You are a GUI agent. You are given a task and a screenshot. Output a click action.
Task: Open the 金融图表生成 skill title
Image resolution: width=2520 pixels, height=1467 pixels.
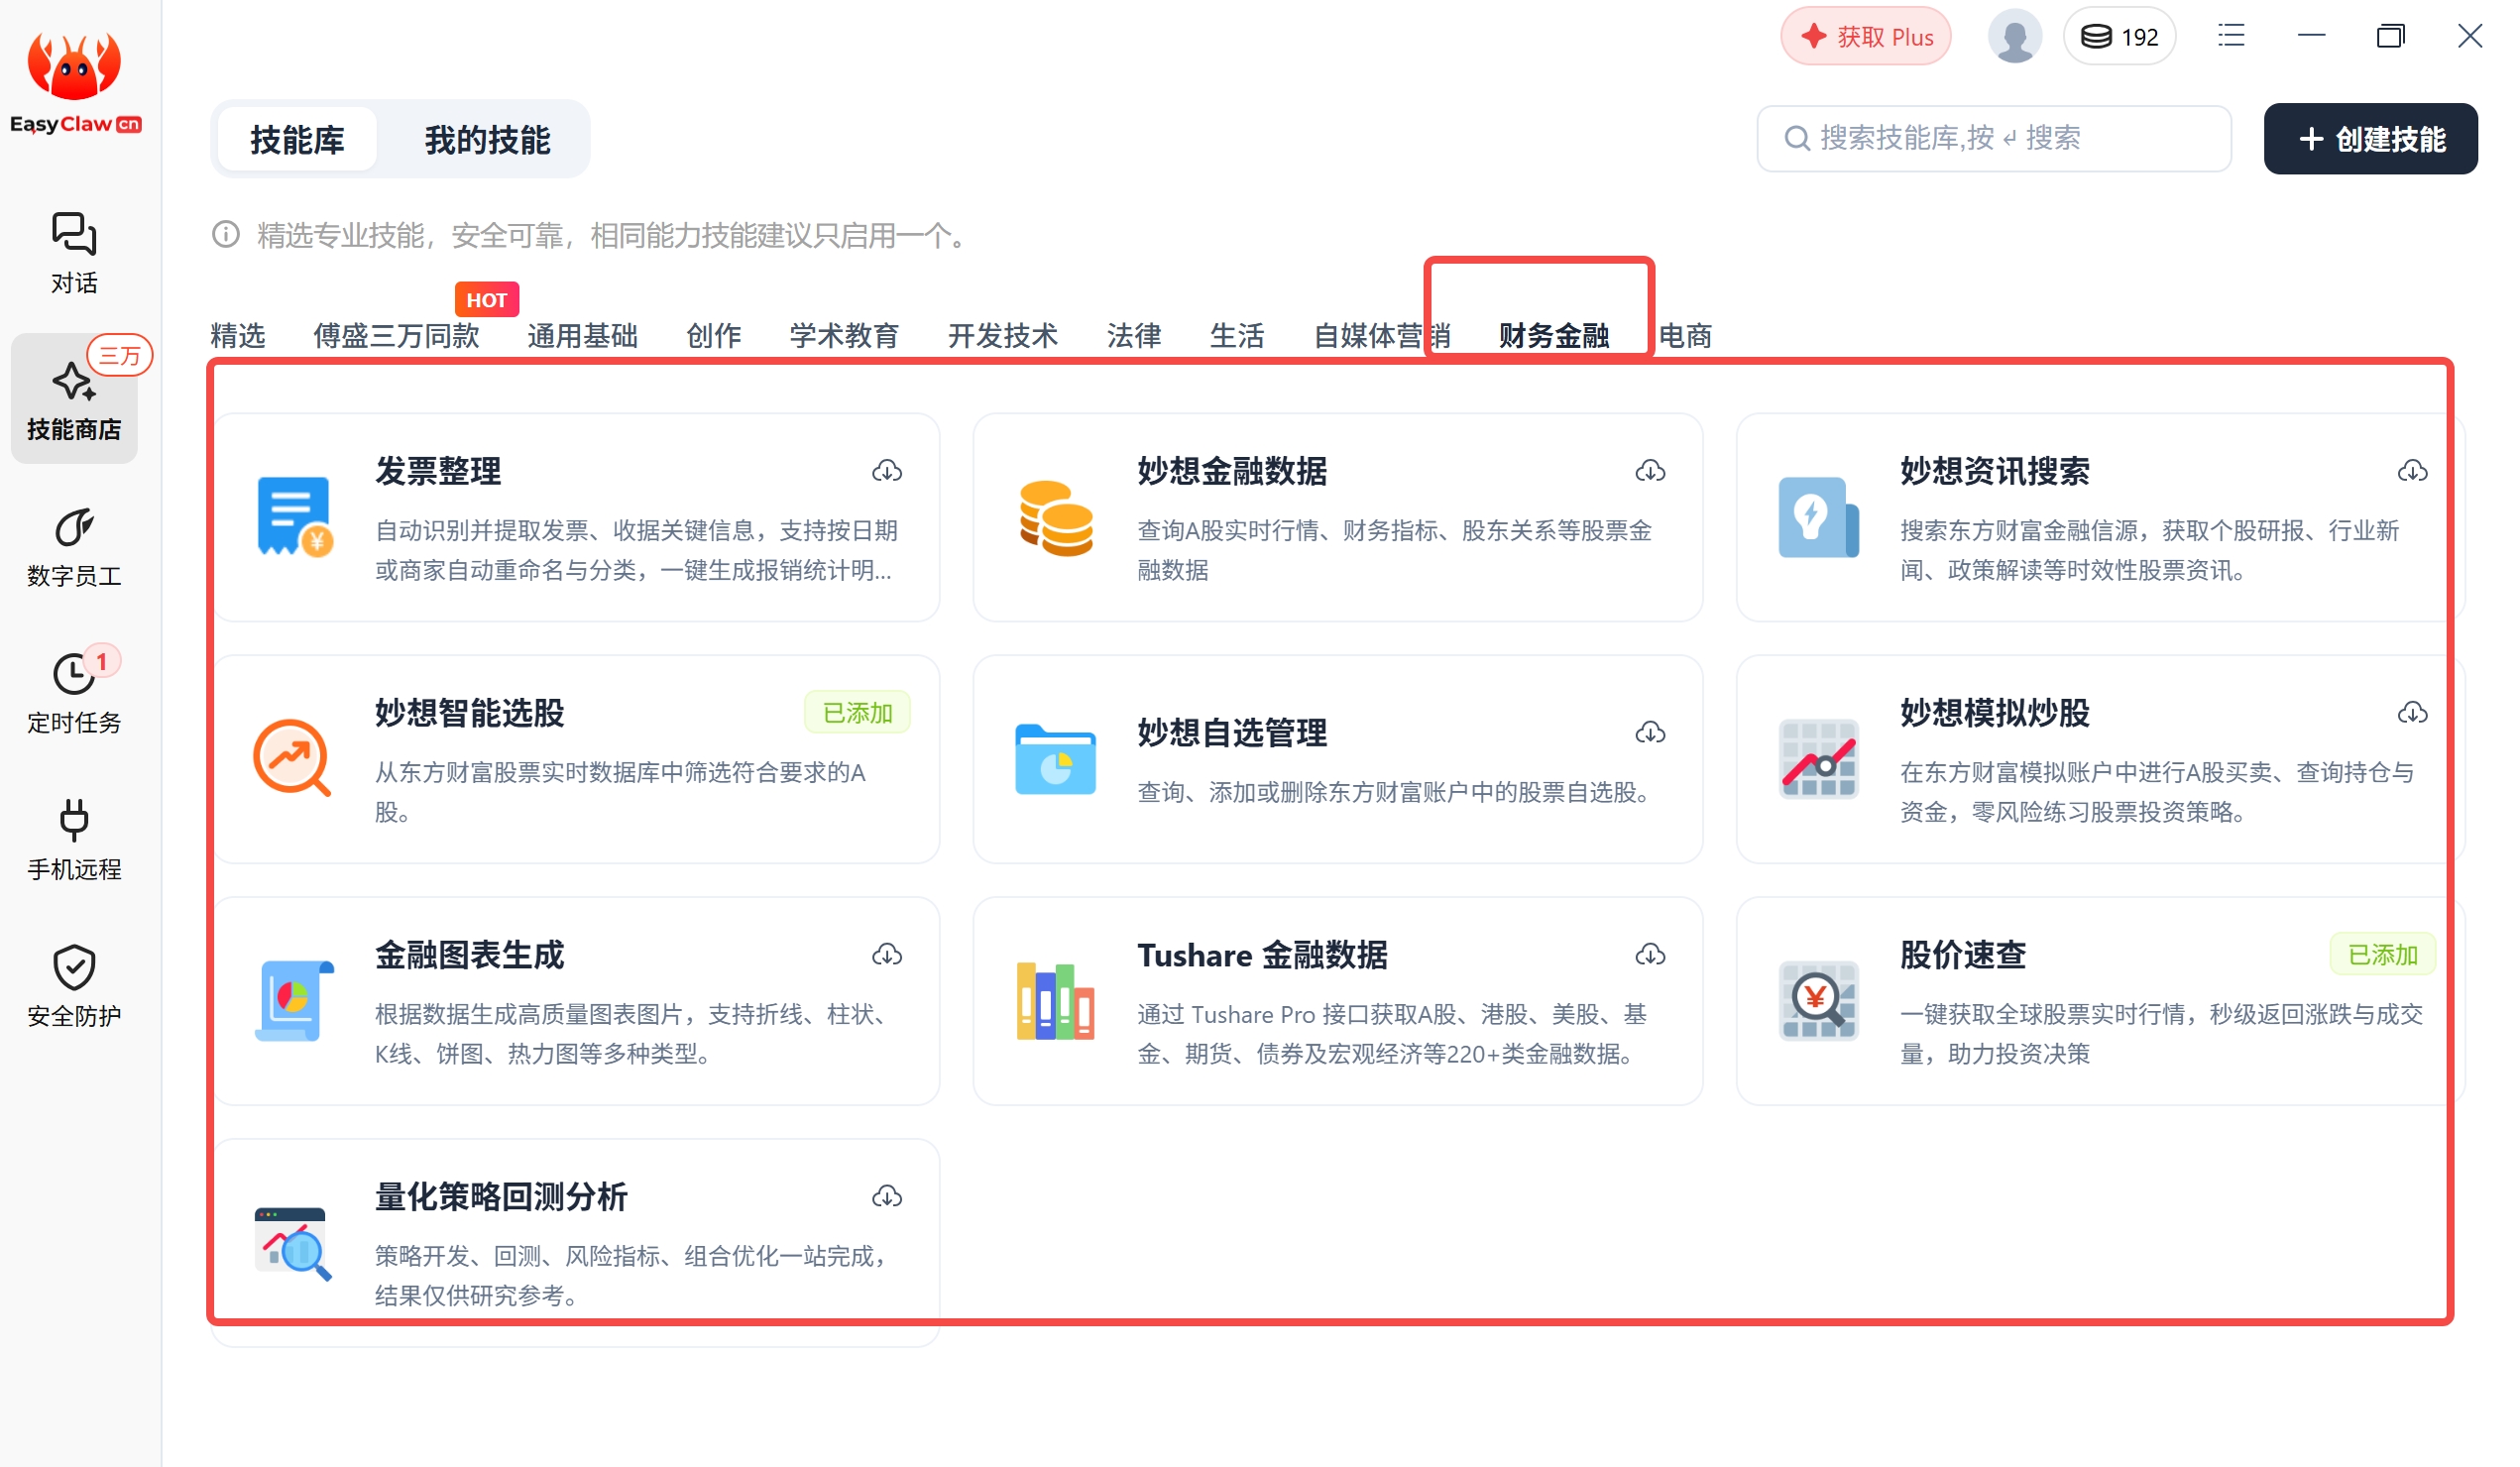click(470, 956)
